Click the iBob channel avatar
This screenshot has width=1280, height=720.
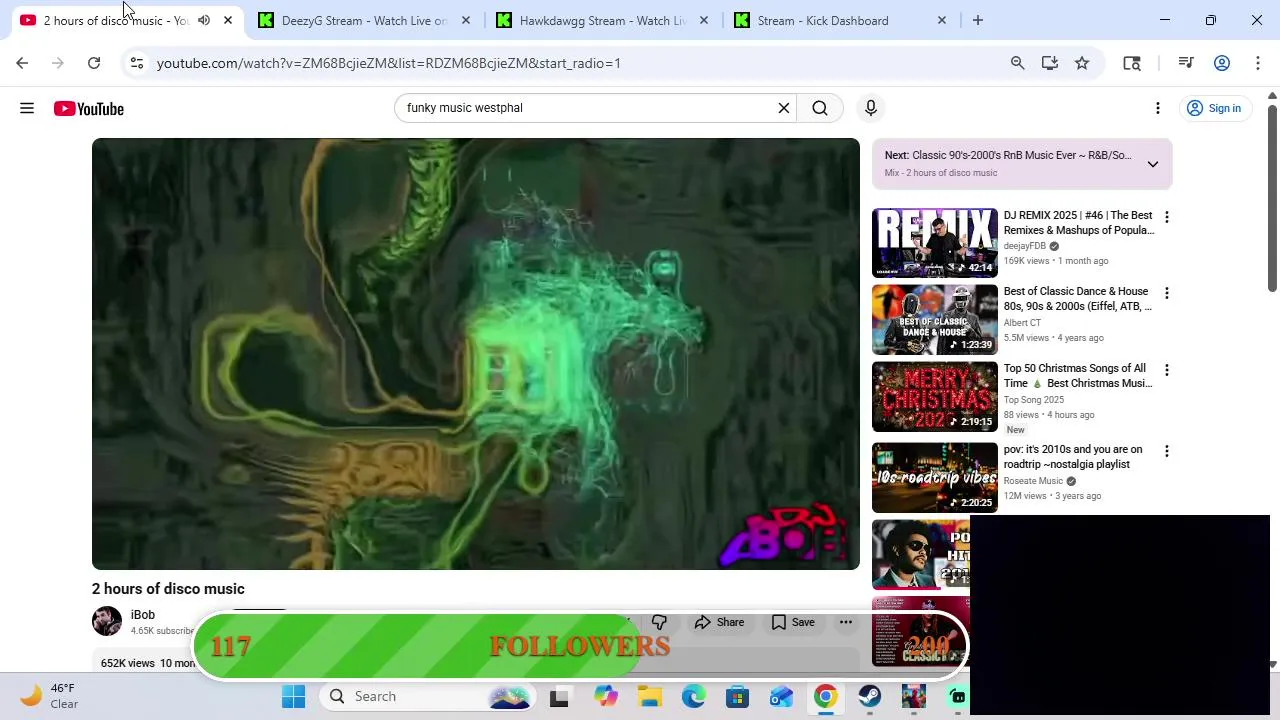click(x=107, y=621)
